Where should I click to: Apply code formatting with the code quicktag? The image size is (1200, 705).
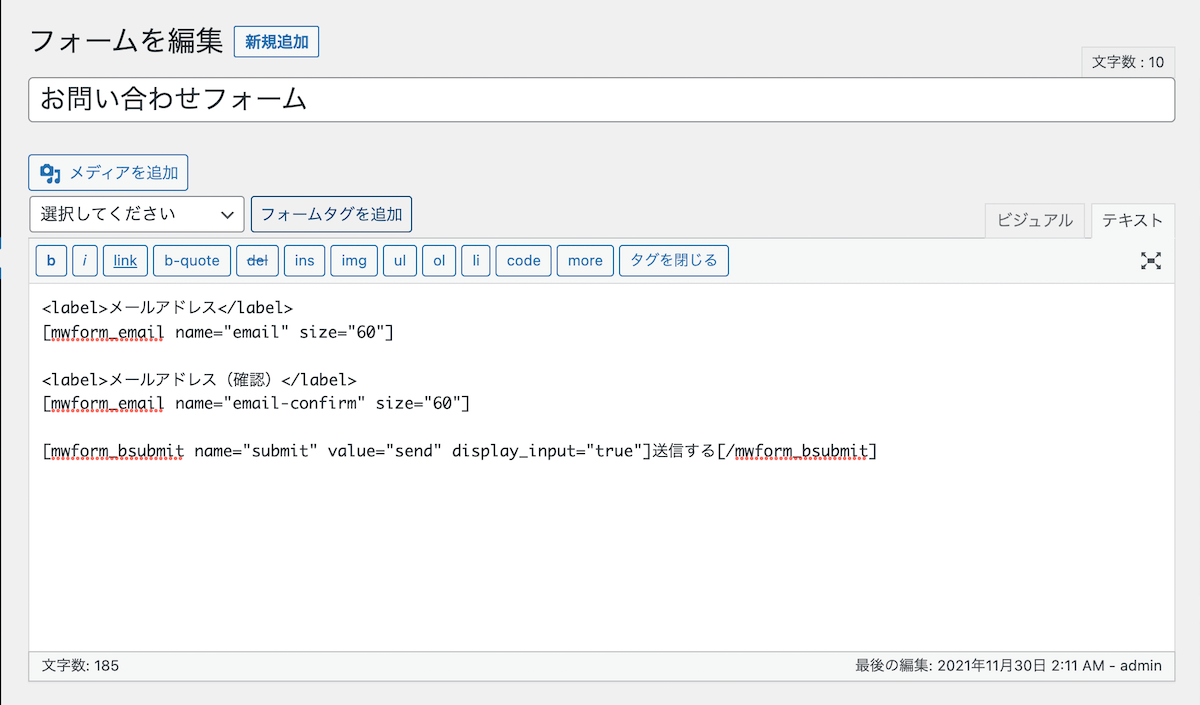tap(523, 260)
